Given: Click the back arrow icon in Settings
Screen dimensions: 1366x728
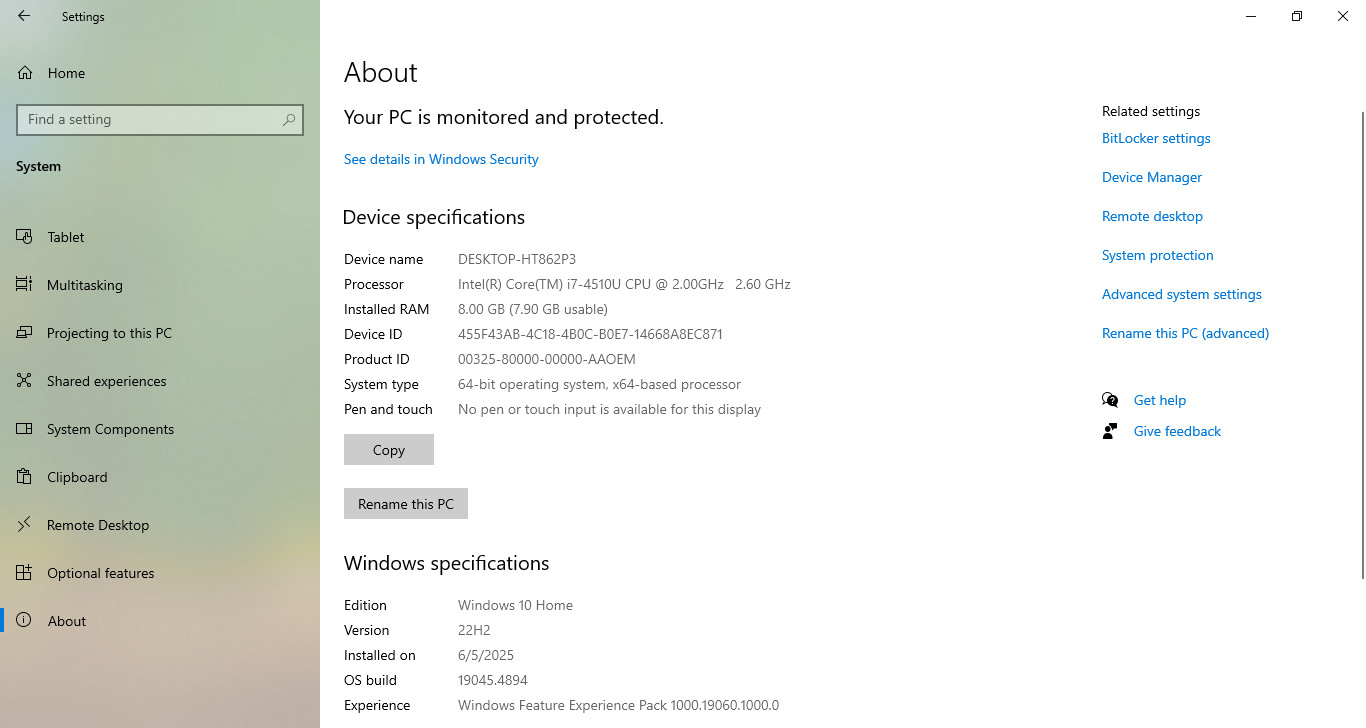Looking at the screenshot, I should (x=24, y=16).
